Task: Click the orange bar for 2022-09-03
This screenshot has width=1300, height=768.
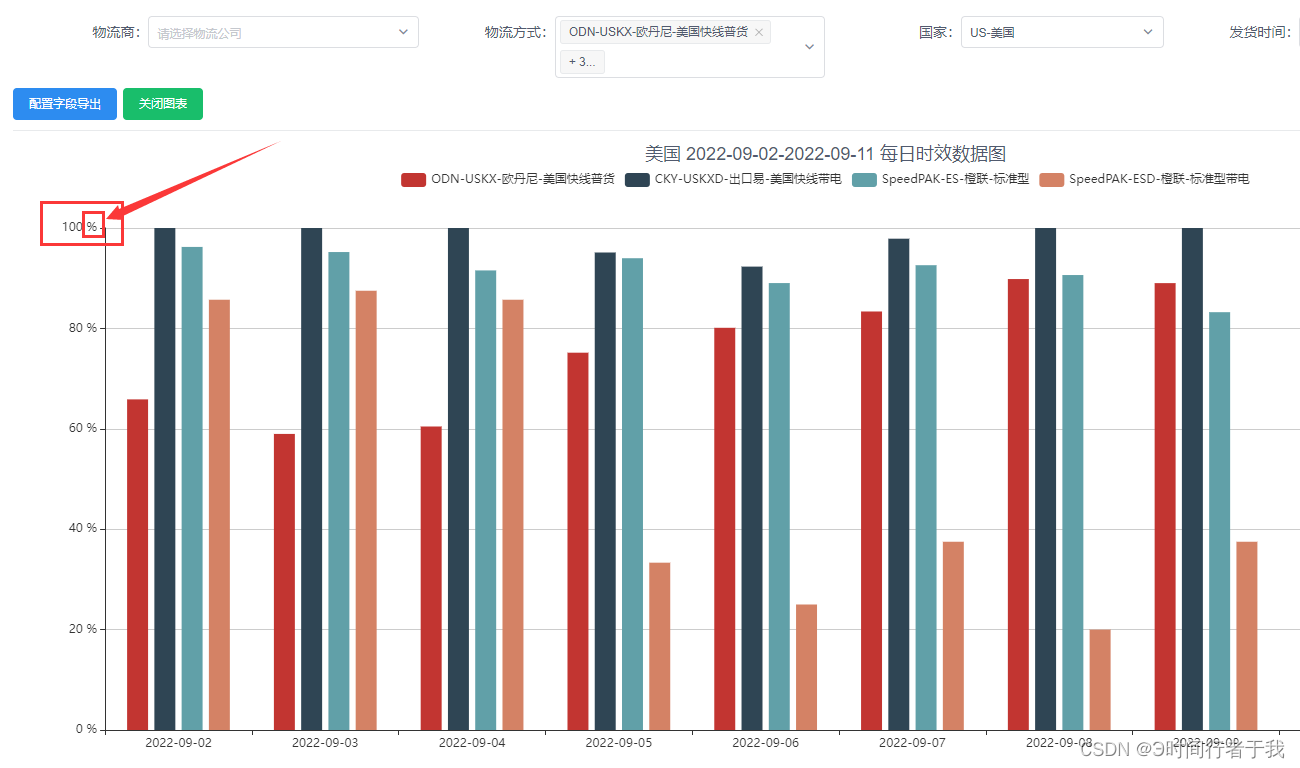Action: (366, 511)
